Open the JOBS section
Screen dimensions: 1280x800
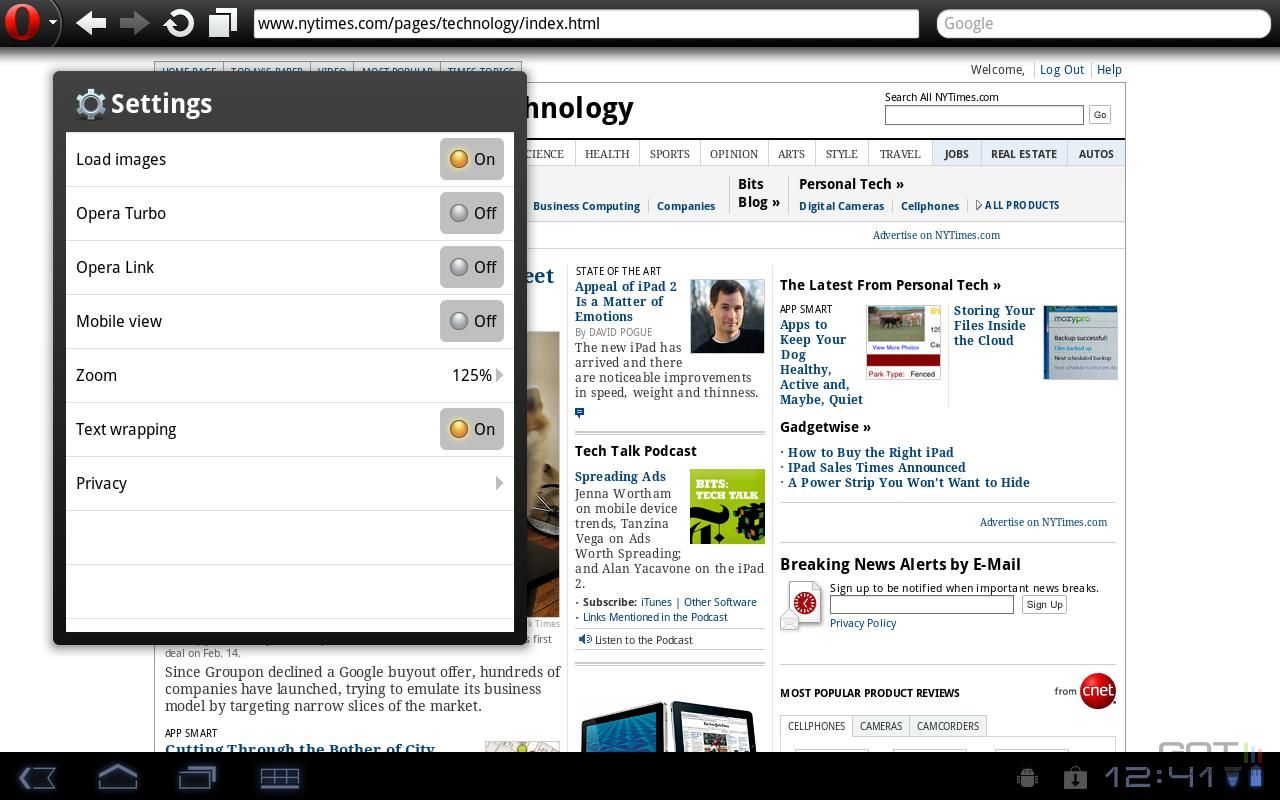tap(957, 154)
